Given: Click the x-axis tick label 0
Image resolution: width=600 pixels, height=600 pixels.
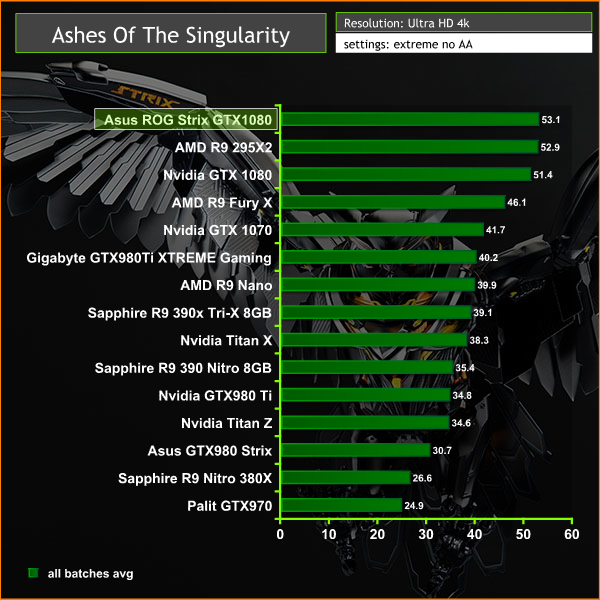Looking at the screenshot, I should [x=280, y=534].
